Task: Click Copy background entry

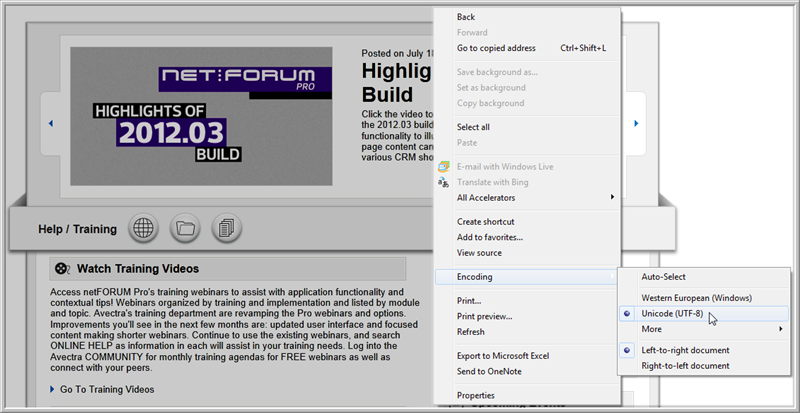Action: pos(527,103)
